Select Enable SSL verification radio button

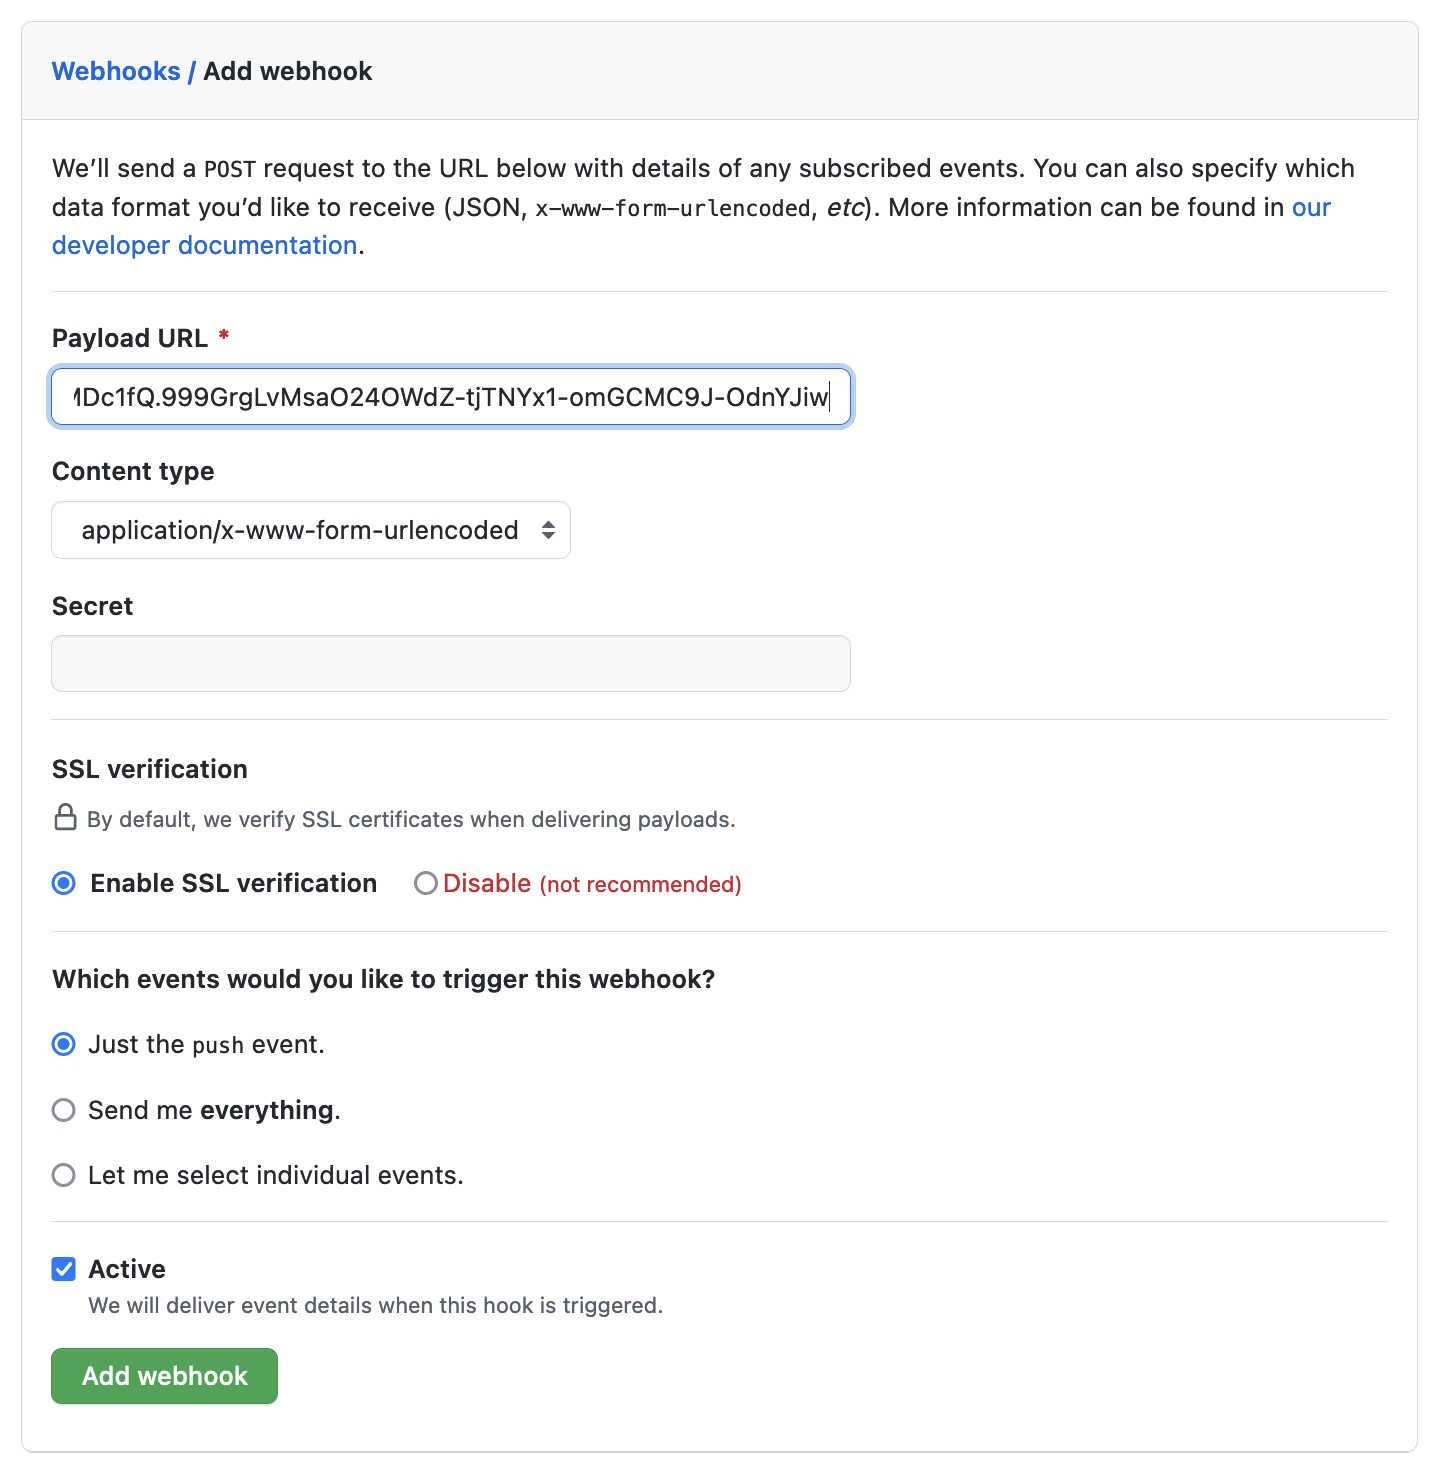tap(64, 883)
